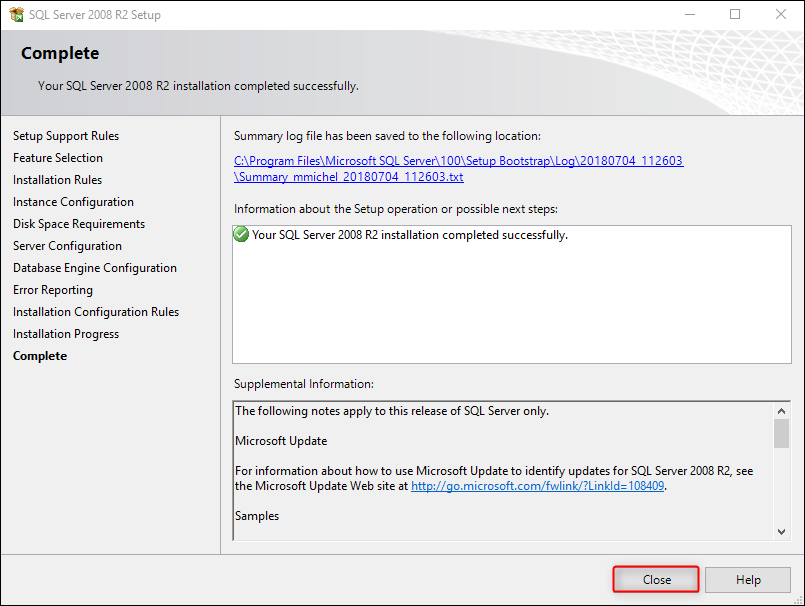The width and height of the screenshot is (805, 606).
Task: Click the large 'Complete' page heading
Action: 60,53
